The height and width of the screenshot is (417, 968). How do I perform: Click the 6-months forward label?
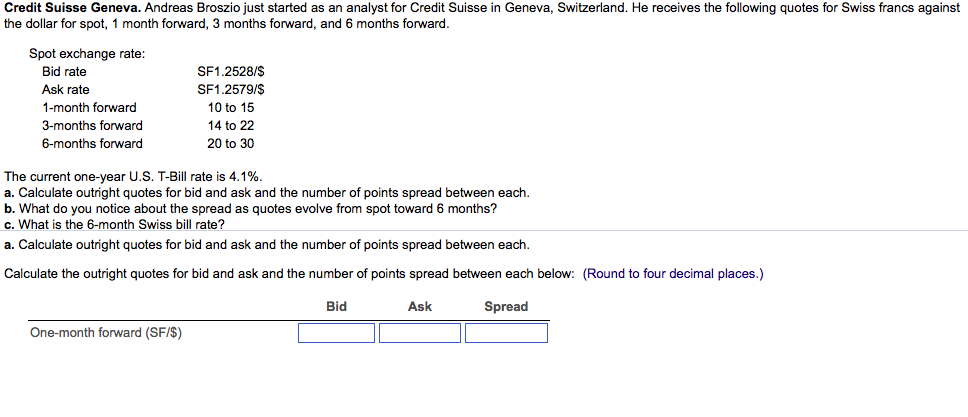click(92, 144)
